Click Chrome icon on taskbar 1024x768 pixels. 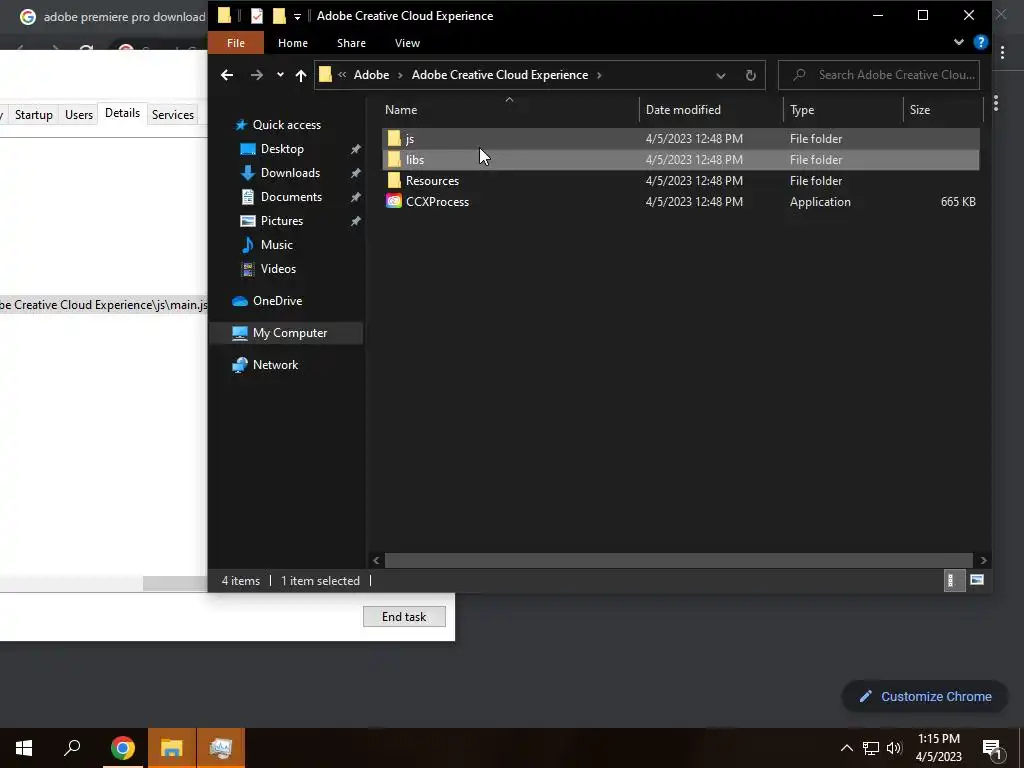click(x=122, y=748)
